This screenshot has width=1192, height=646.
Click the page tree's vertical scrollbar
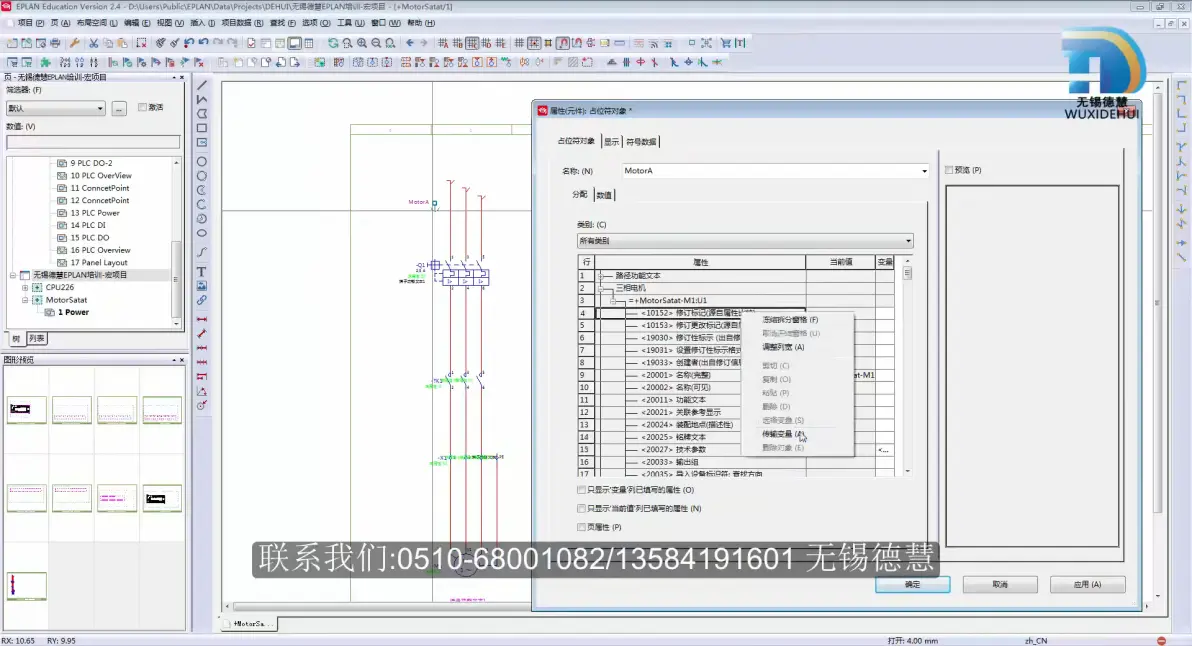(x=176, y=243)
